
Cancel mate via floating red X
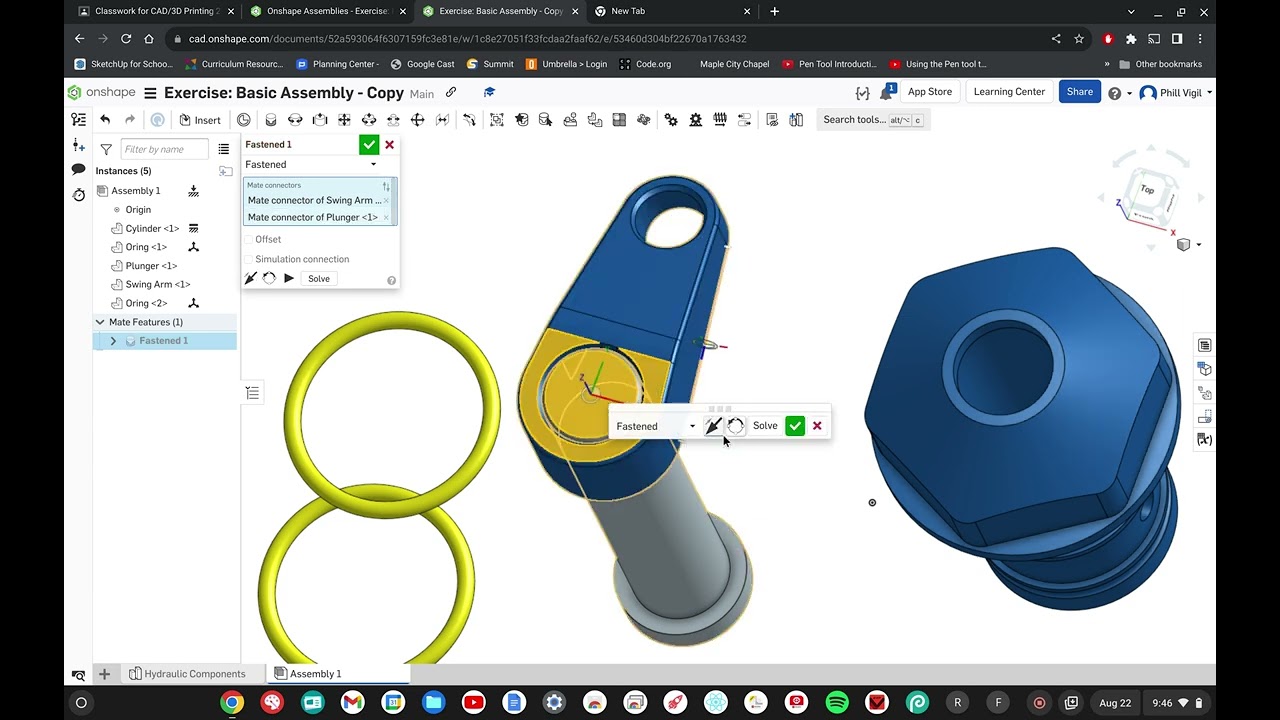point(817,426)
